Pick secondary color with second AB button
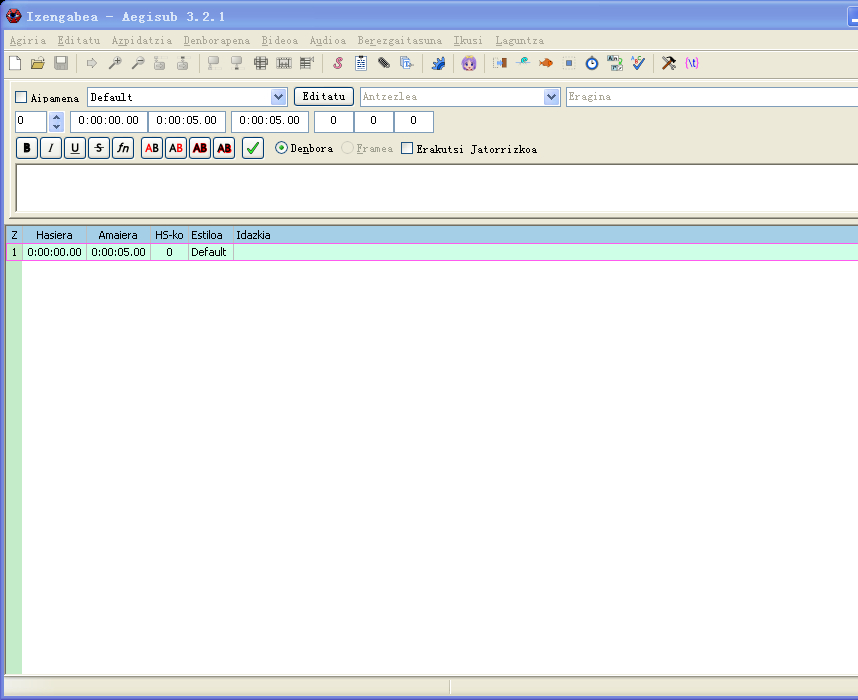Screen dimensions: 858x700 (176, 148)
